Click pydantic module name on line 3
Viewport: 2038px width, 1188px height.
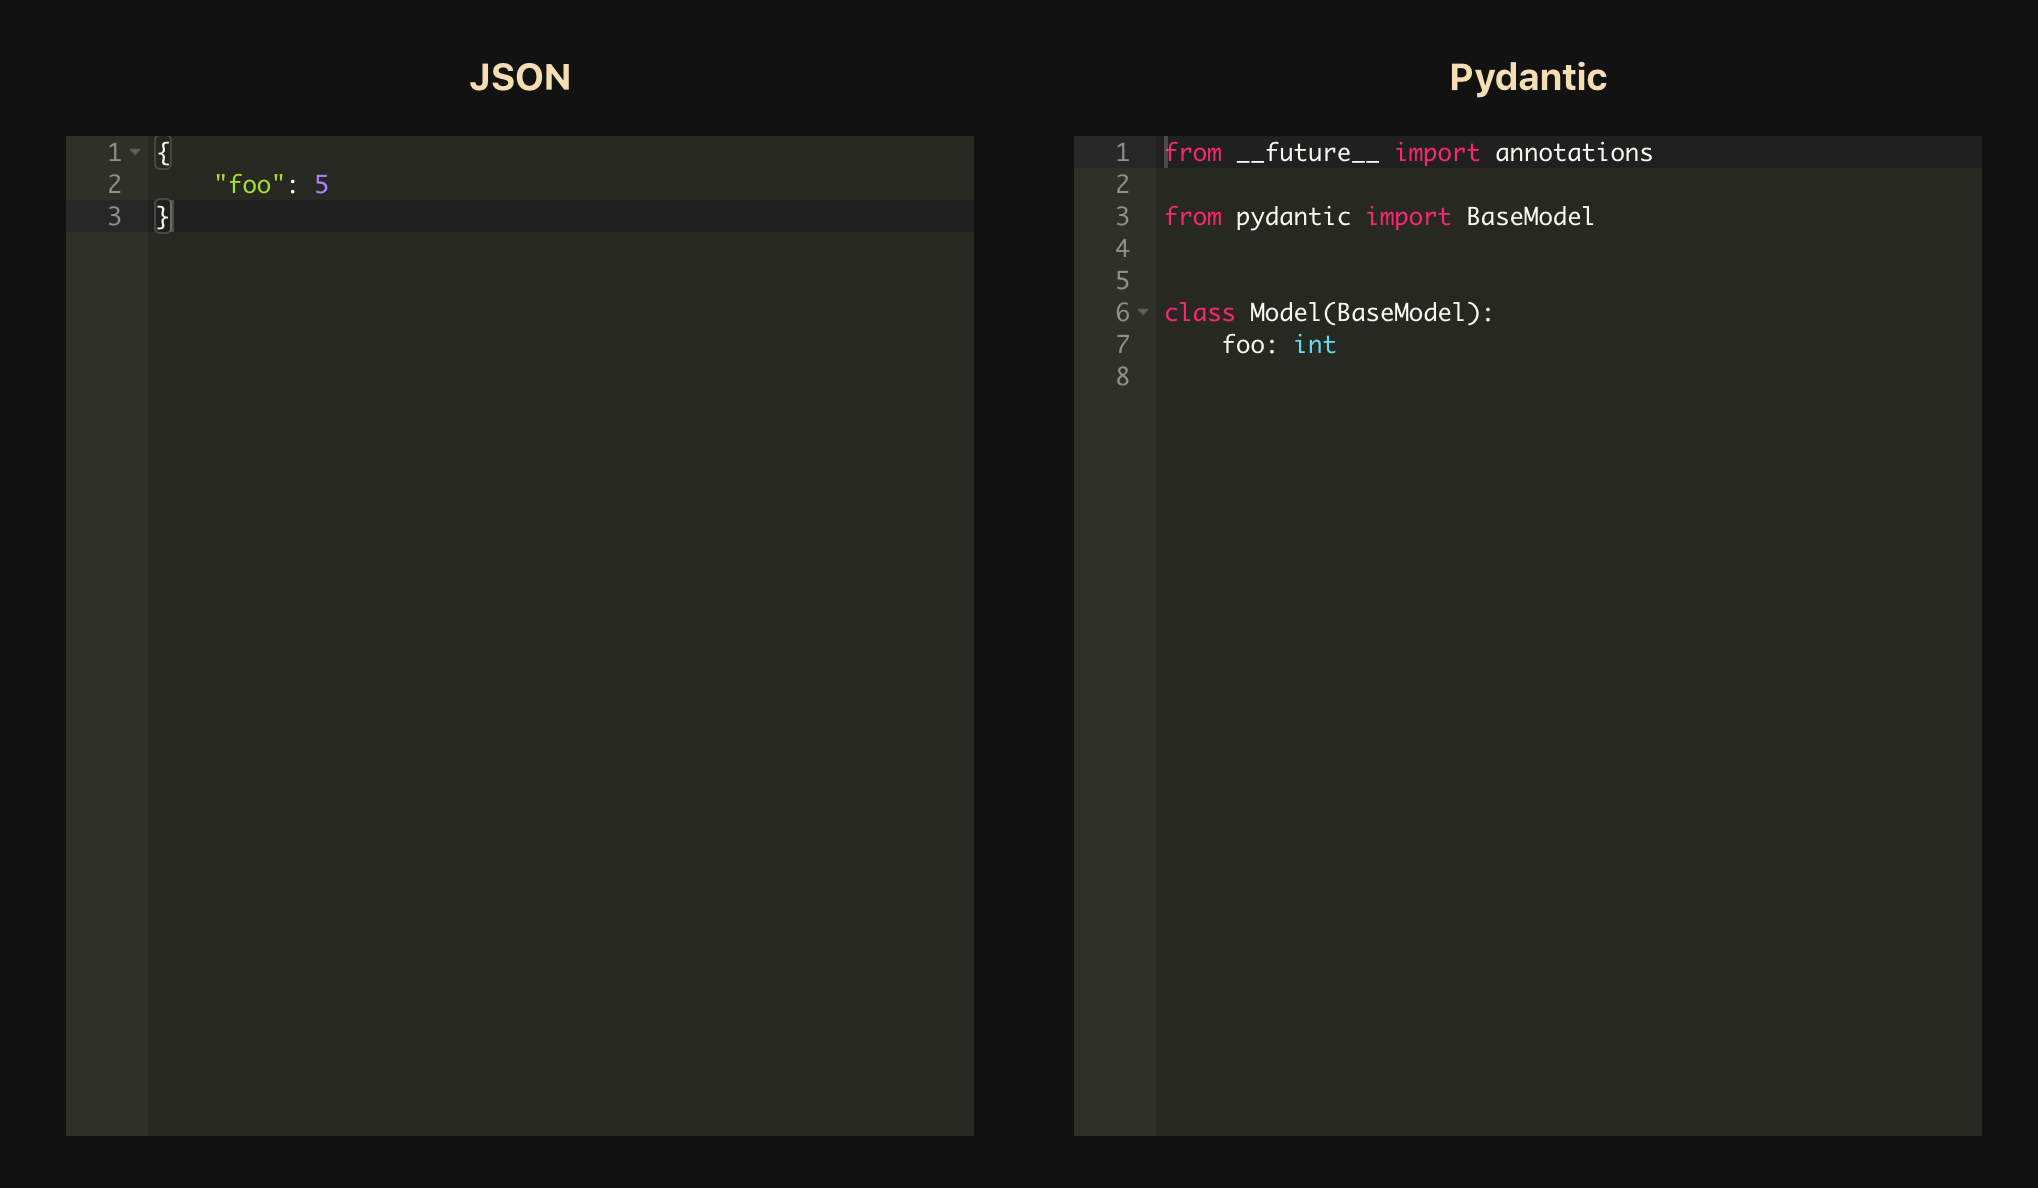(x=1292, y=217)
